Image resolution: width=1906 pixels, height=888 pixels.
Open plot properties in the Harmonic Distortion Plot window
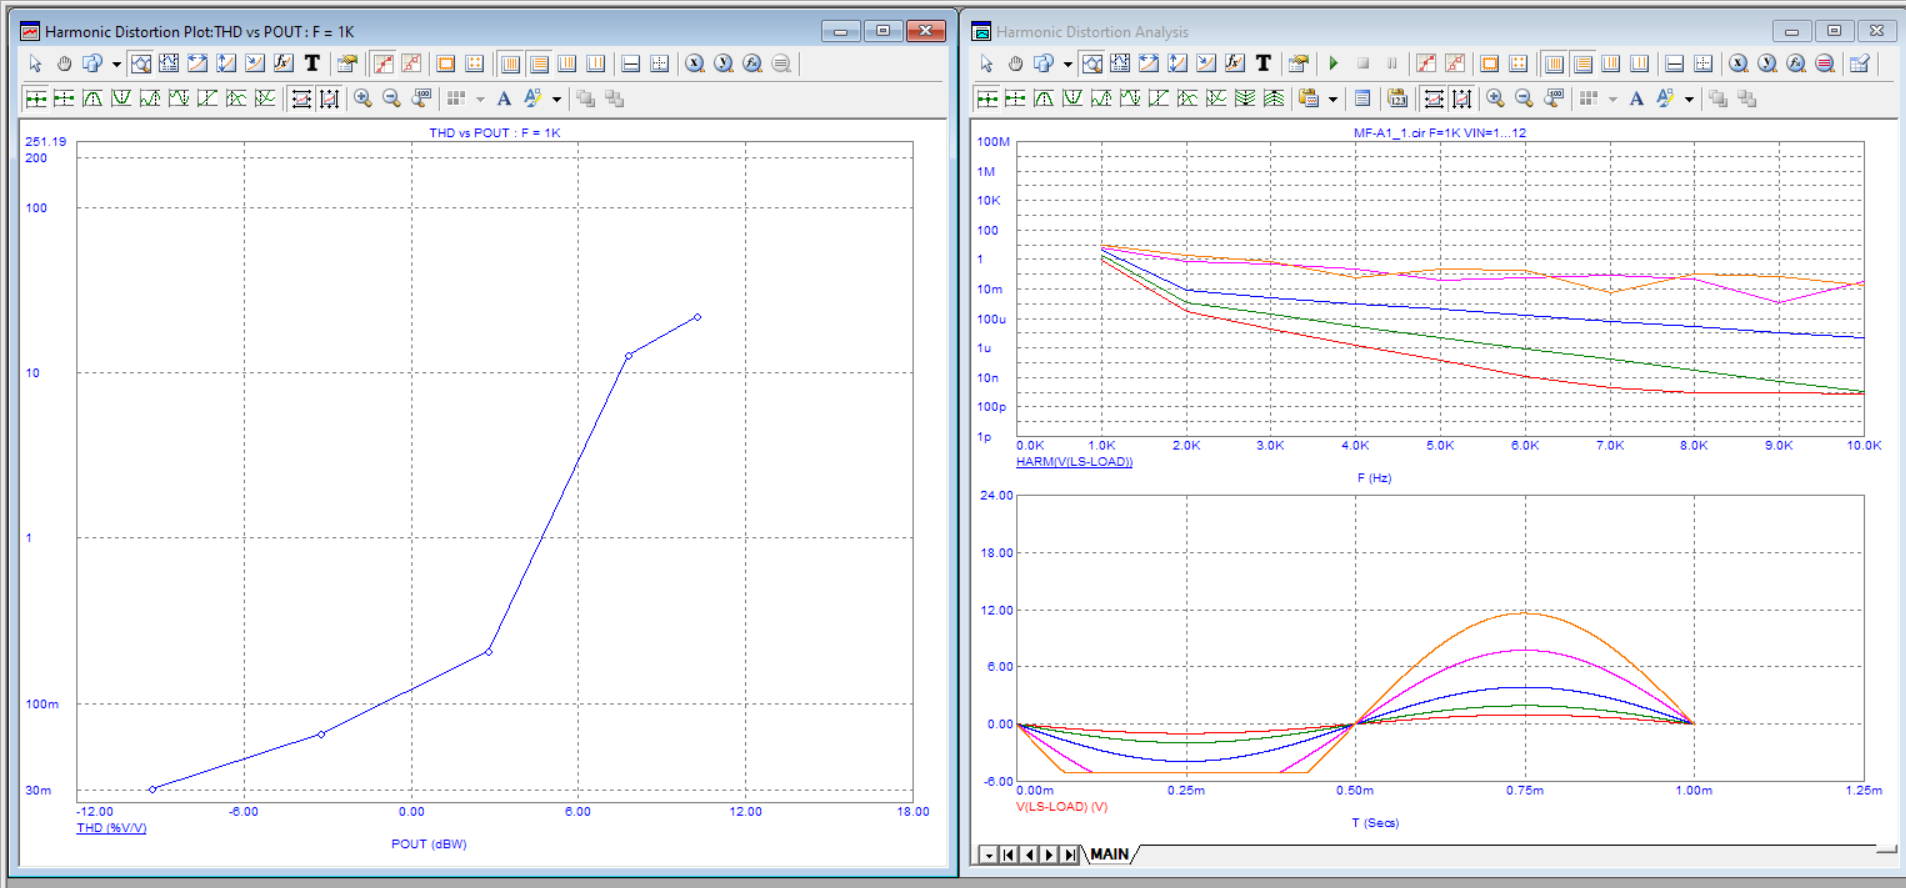point(347,64)
